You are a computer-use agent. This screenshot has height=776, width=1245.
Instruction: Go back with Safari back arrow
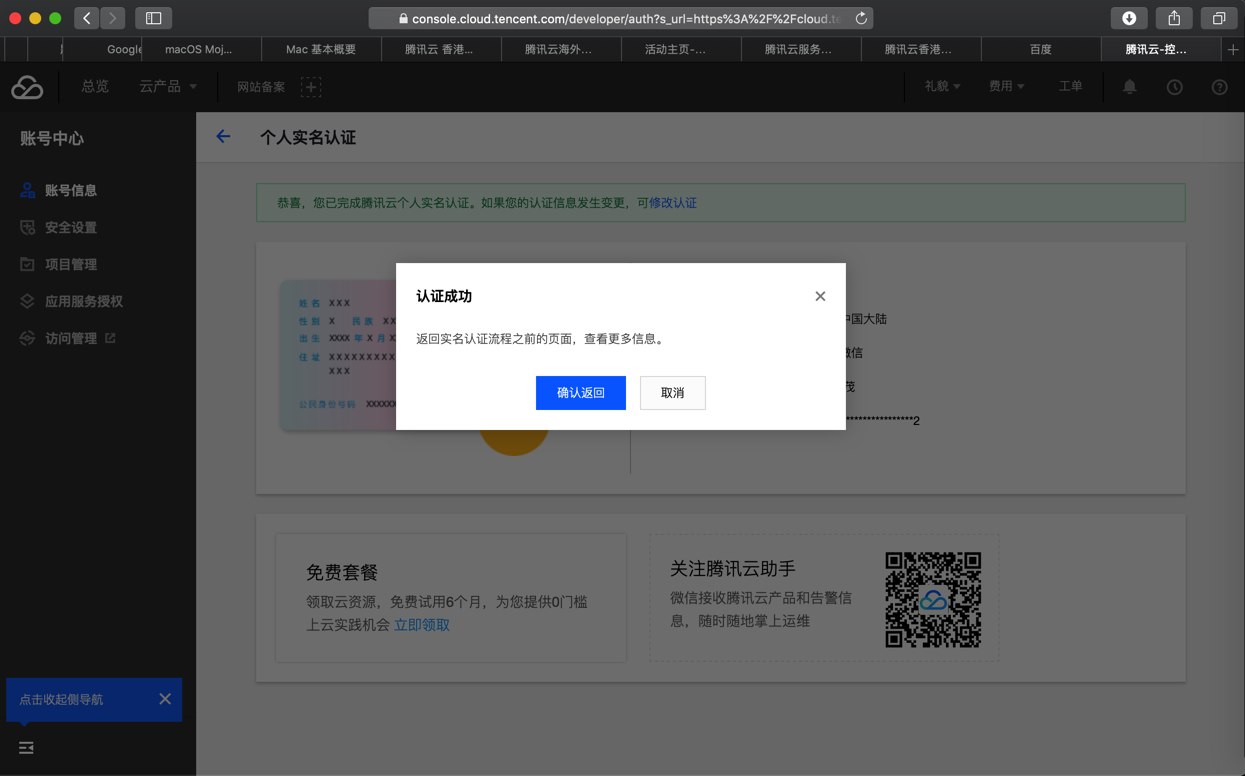(87, 18)
